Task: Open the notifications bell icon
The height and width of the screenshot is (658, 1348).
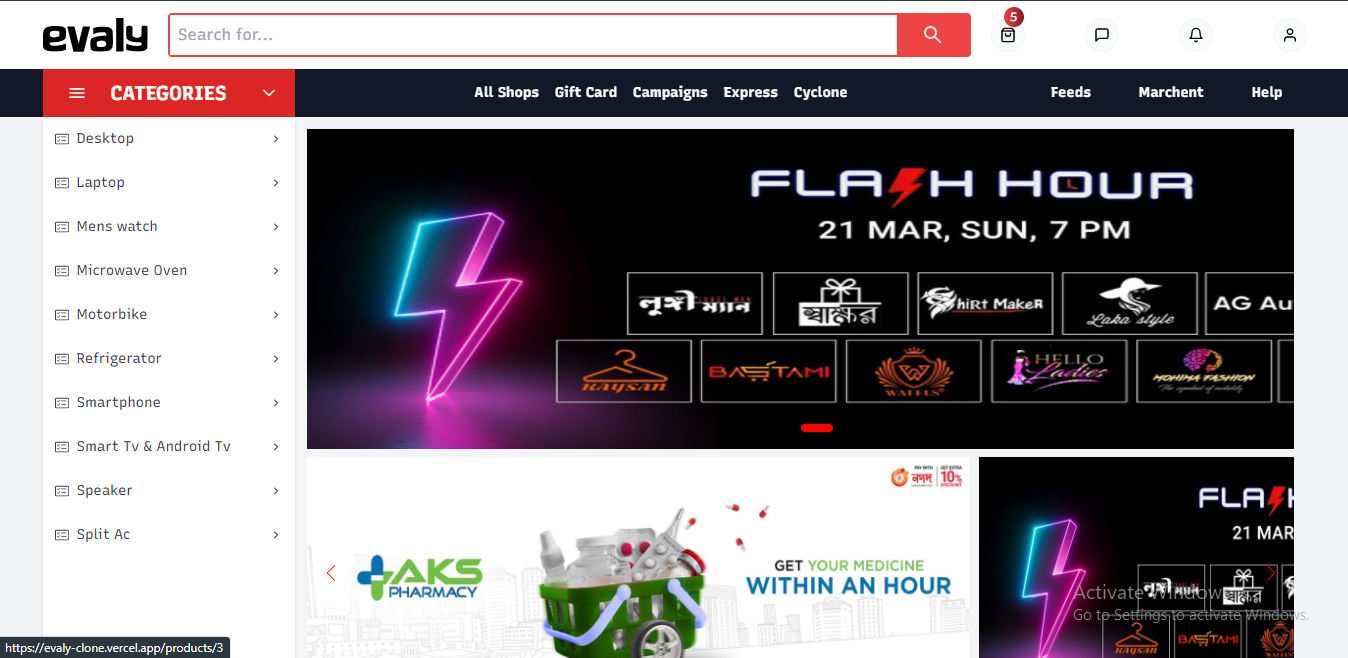Action: coord(1196,35)
